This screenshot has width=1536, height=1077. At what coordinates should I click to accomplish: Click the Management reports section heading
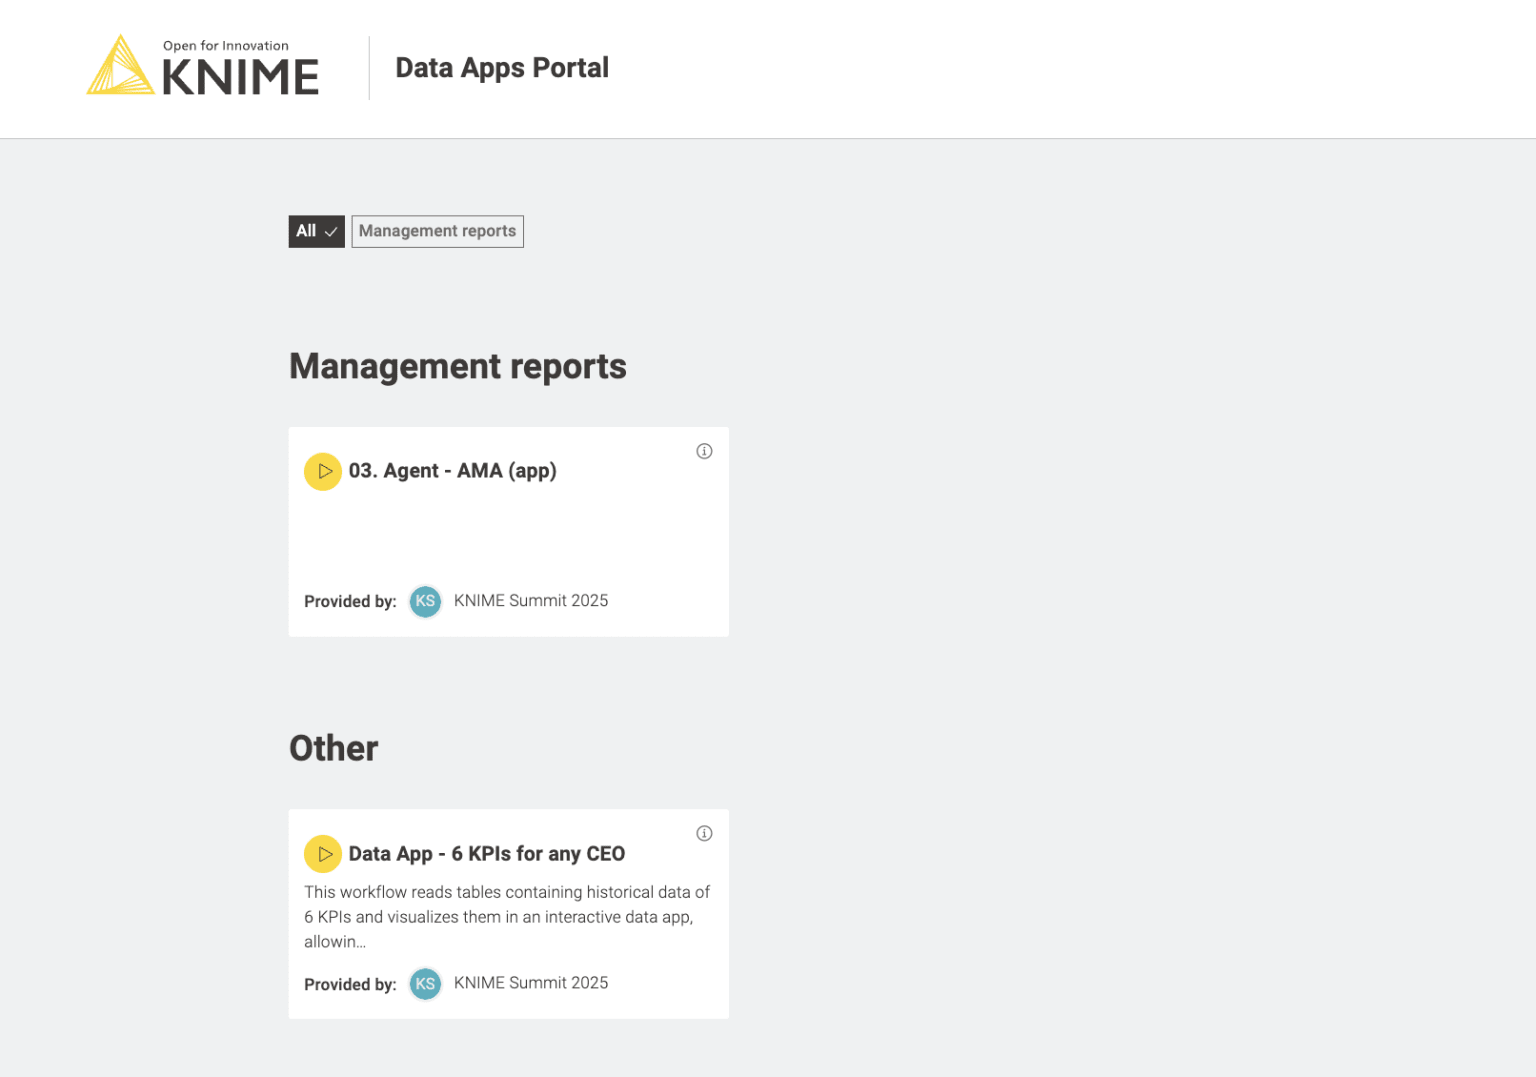458,366
